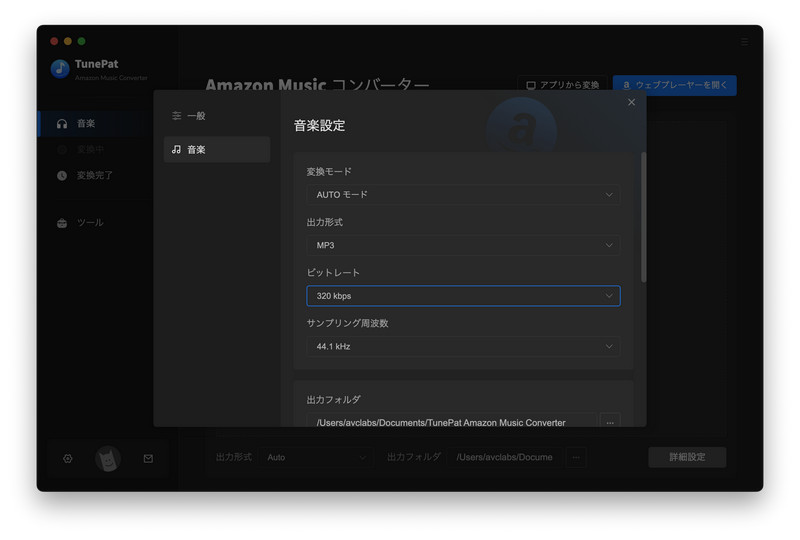Click the headphones icon beside 音楽

click(62, 124)
